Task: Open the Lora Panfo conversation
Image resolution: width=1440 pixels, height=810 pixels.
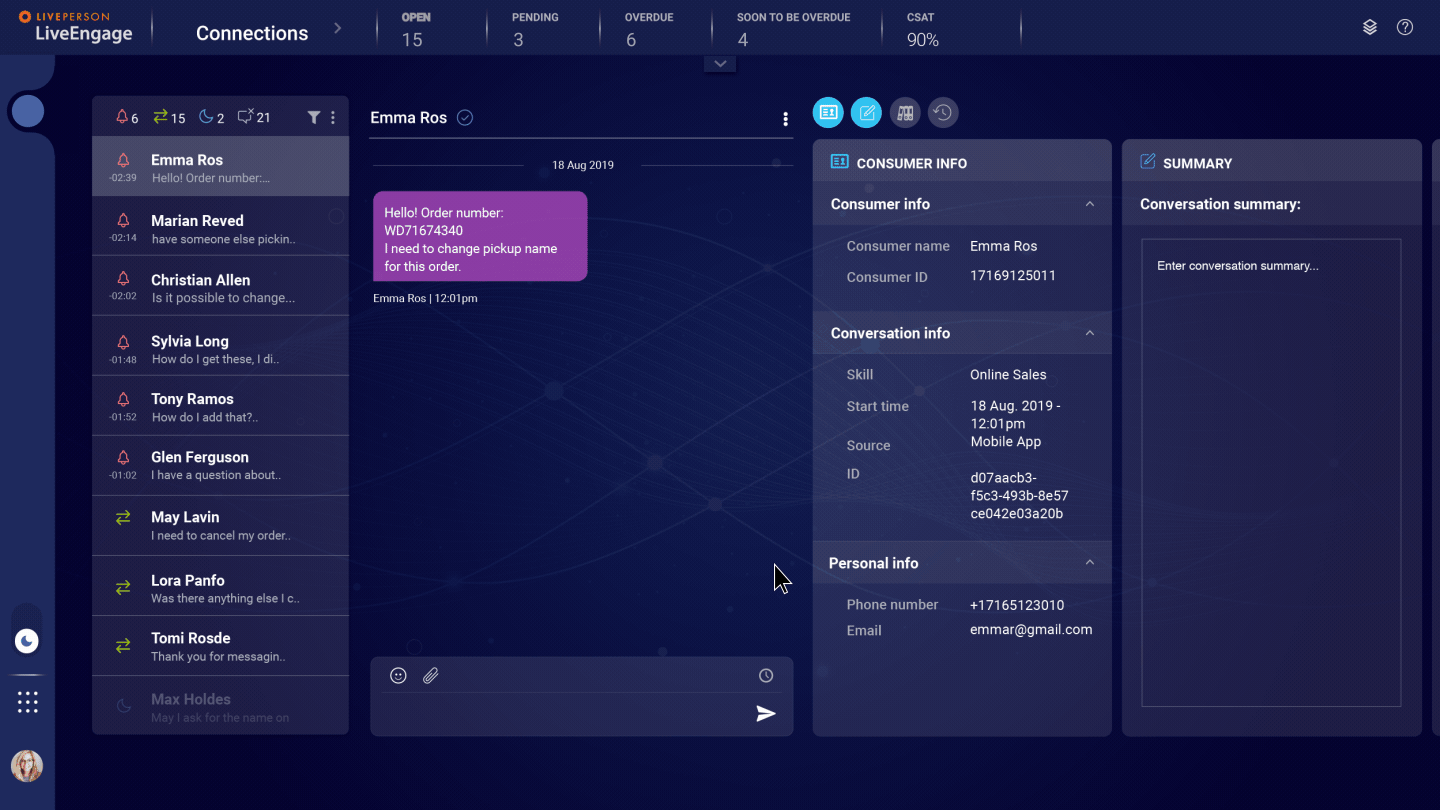Action: (220, 587)
